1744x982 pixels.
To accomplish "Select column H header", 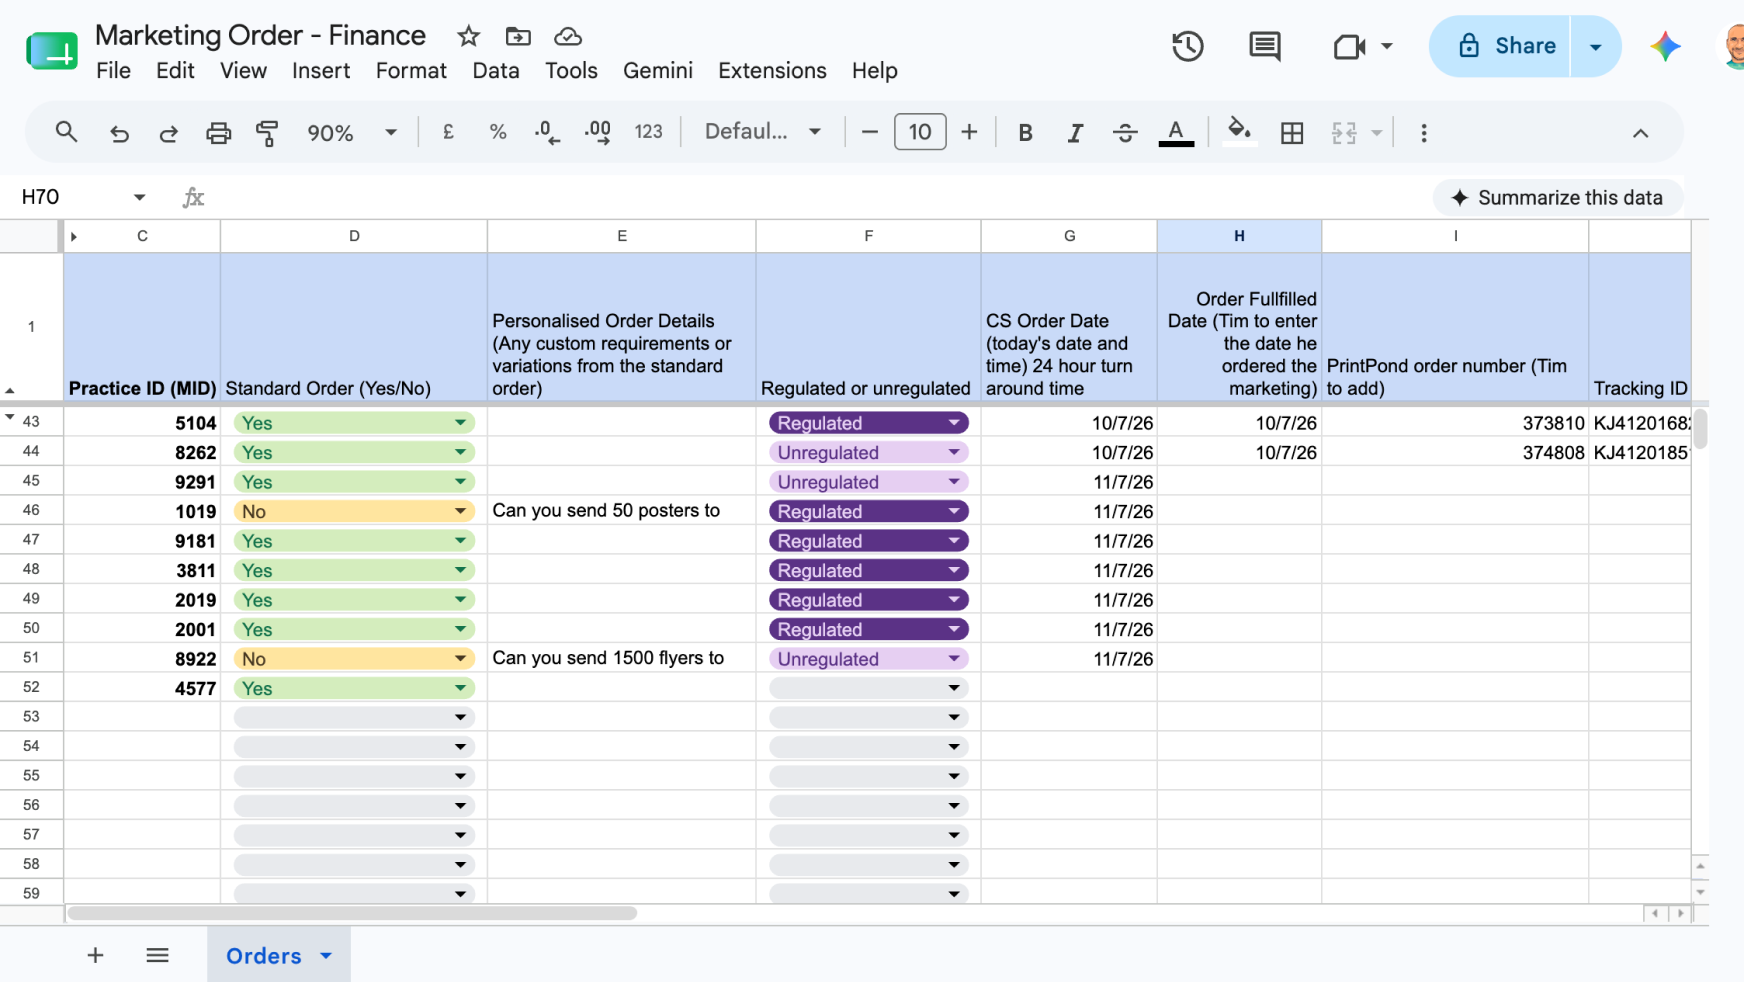I will click(x=1239, y=236).
